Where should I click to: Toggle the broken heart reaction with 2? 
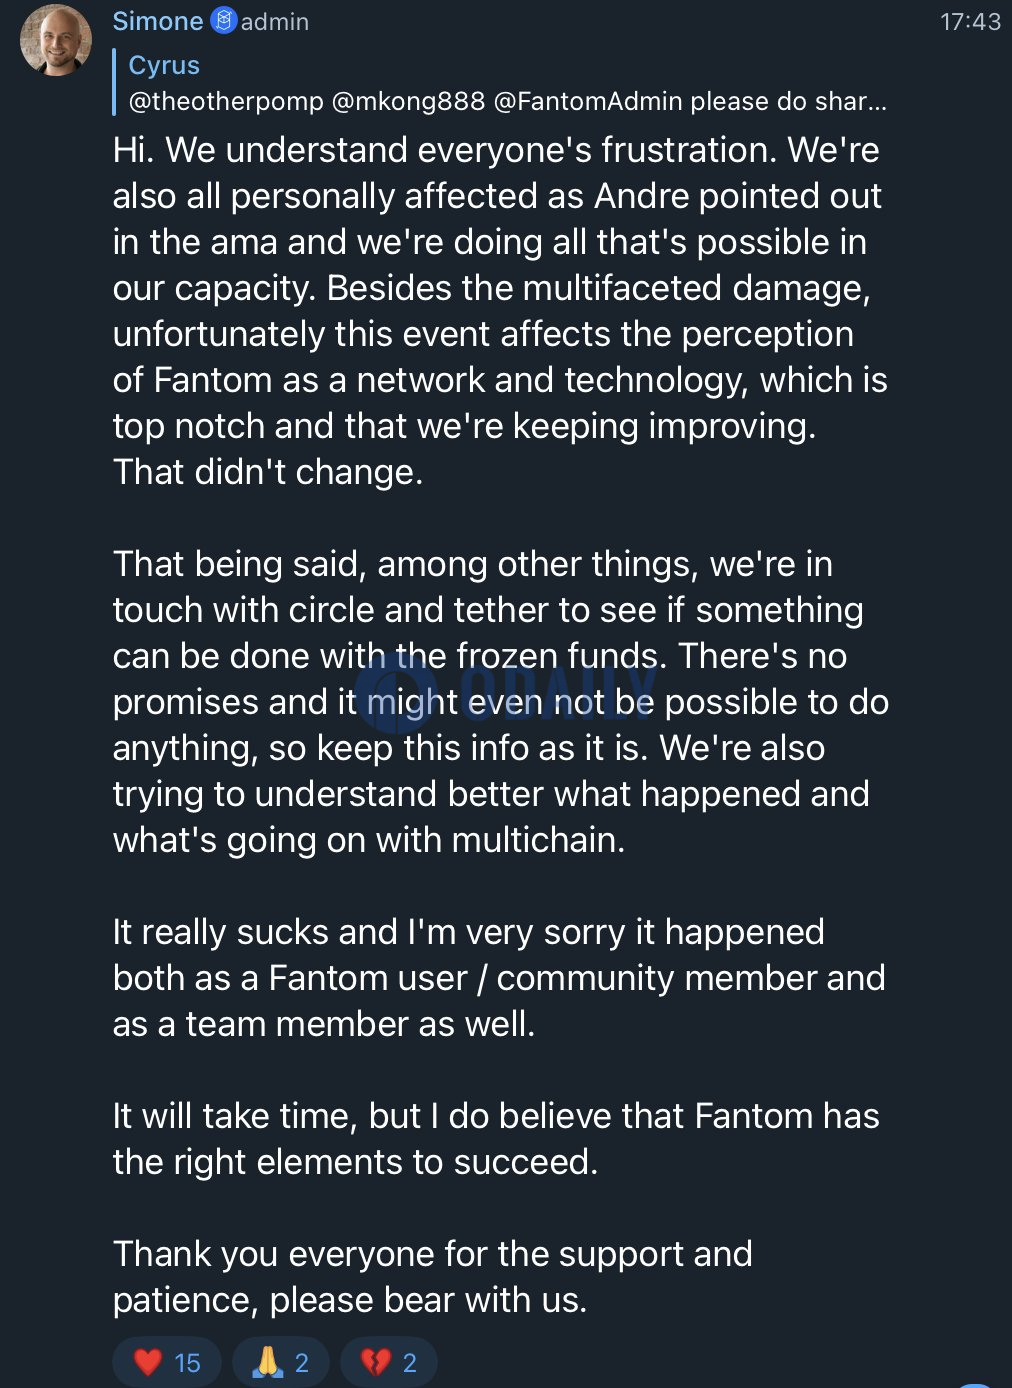(x=389, y=1362)
